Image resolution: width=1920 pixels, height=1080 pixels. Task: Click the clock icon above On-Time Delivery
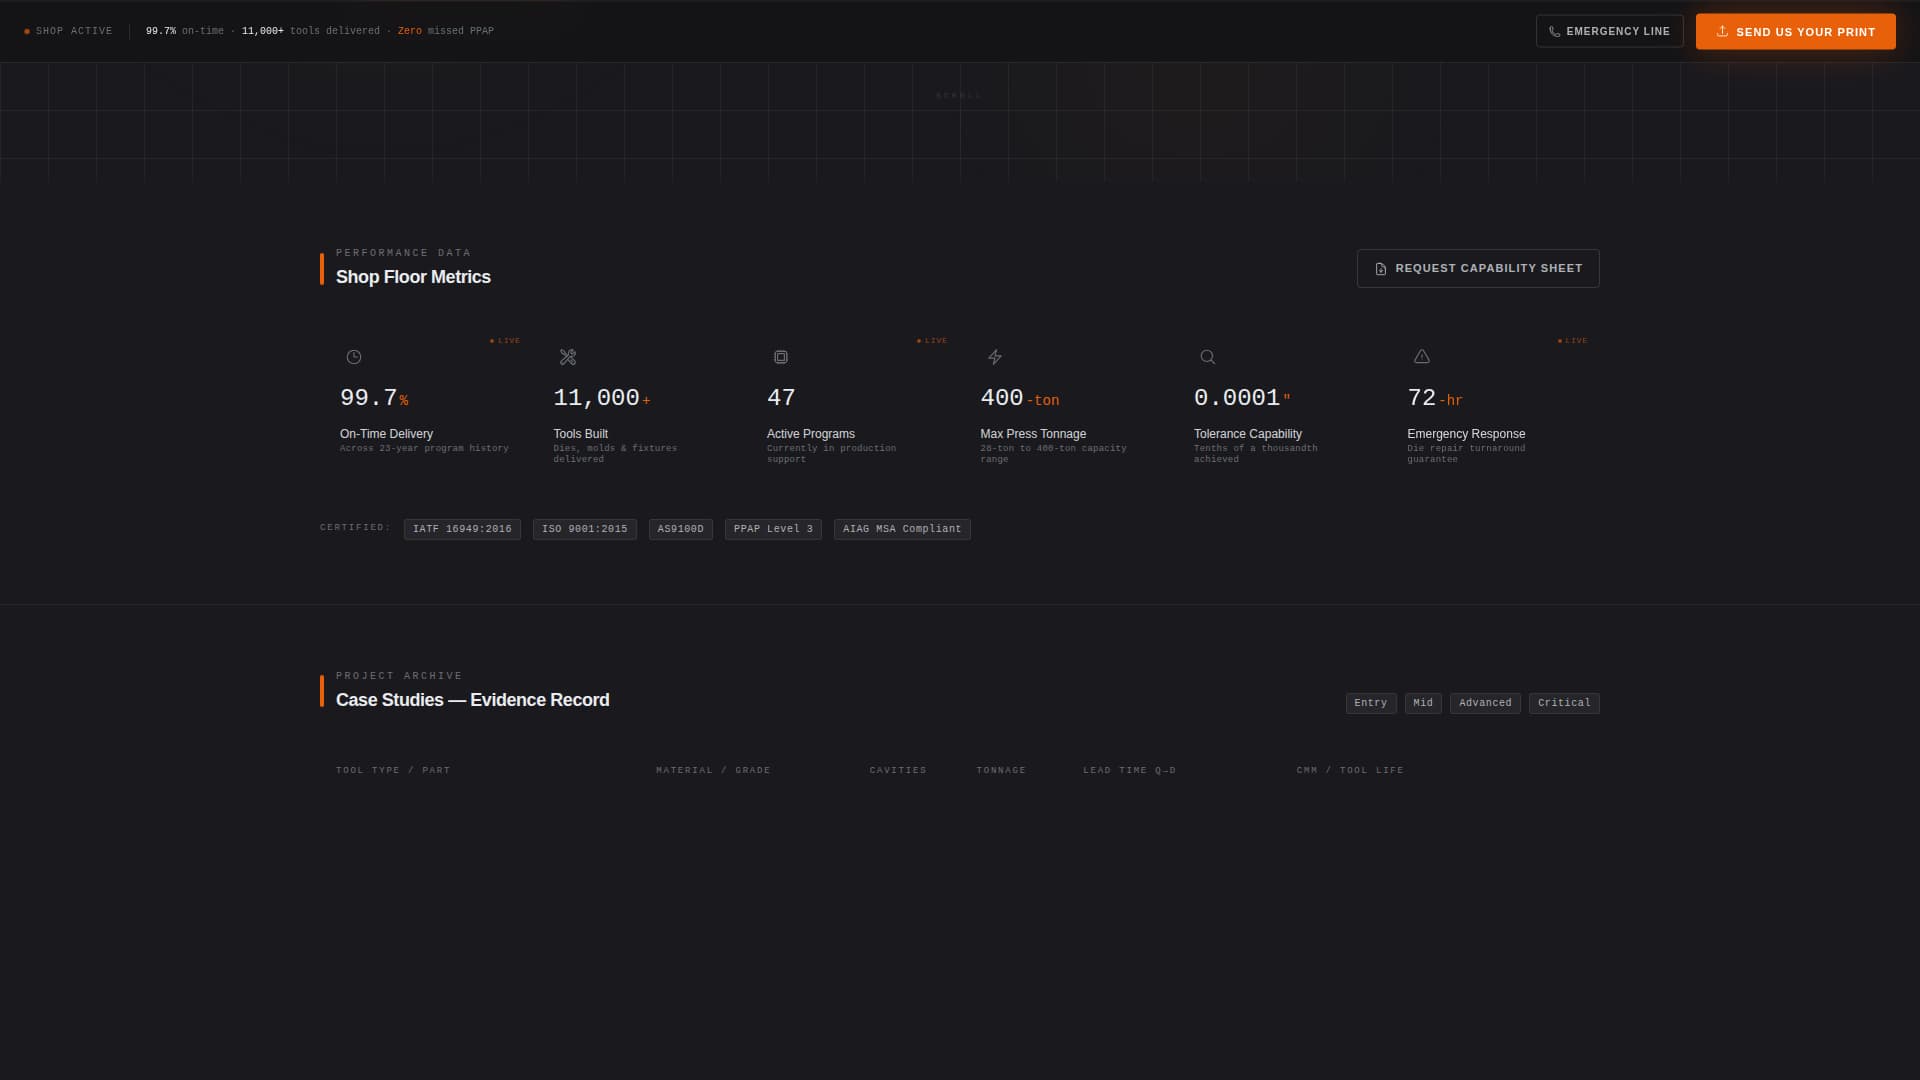pyautogui.click(x=353, y=357)
